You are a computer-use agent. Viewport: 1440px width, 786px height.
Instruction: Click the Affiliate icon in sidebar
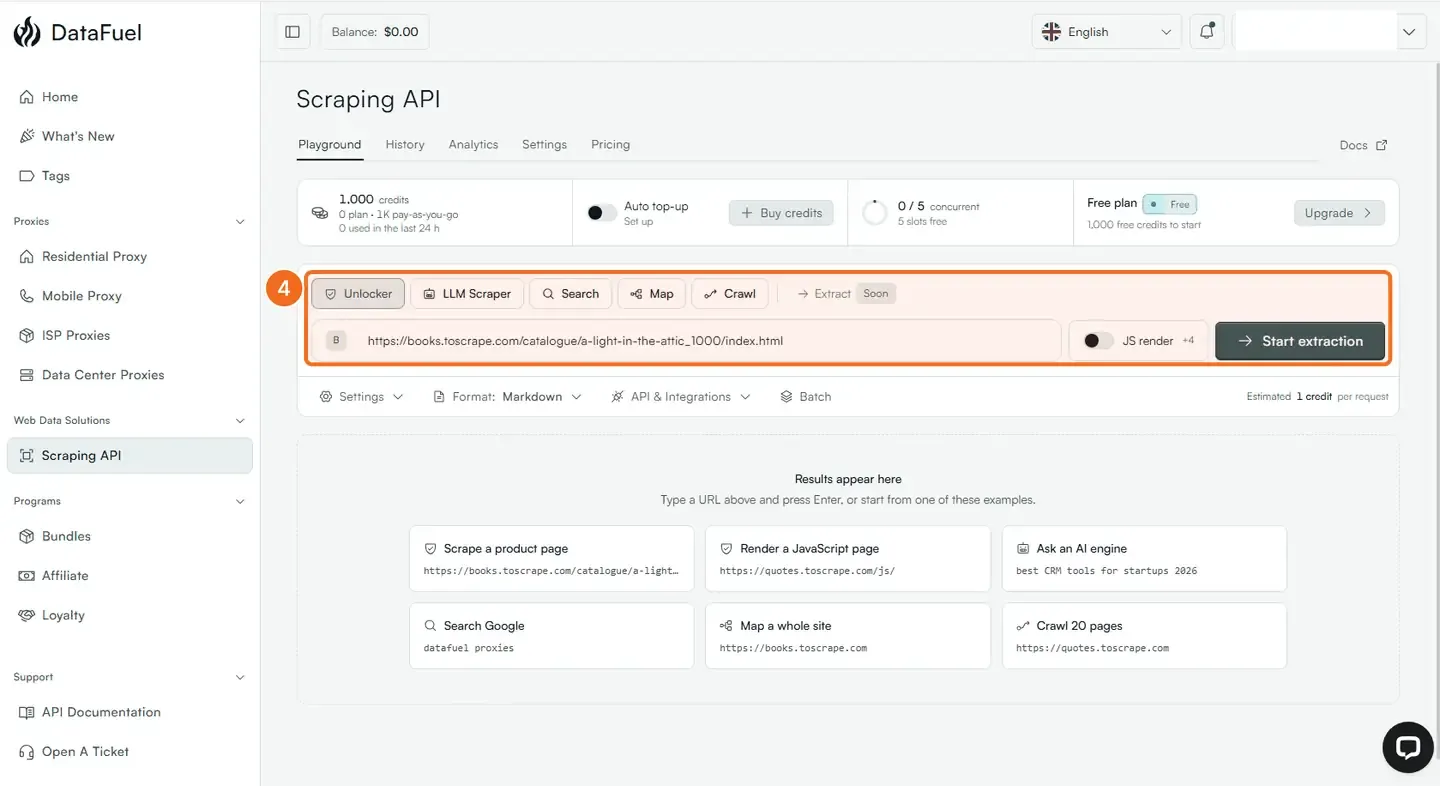tap(27, 576)
